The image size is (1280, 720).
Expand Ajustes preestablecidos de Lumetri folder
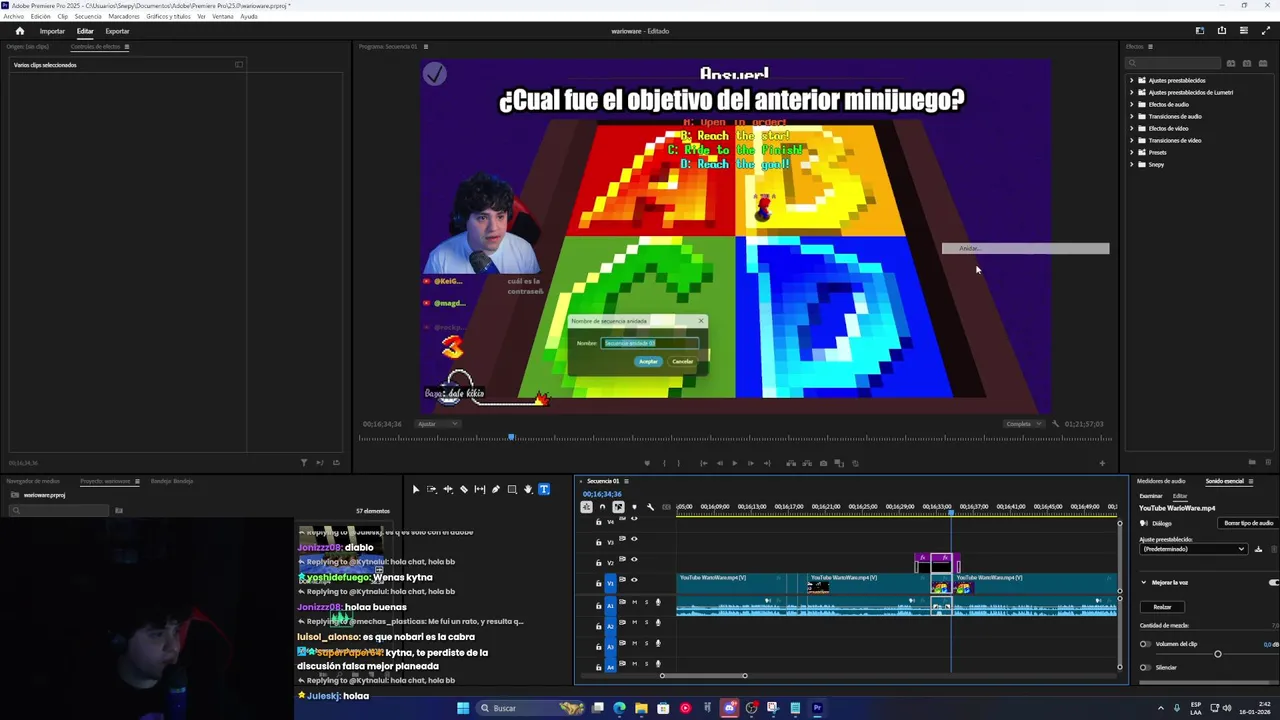[1132, 92]
